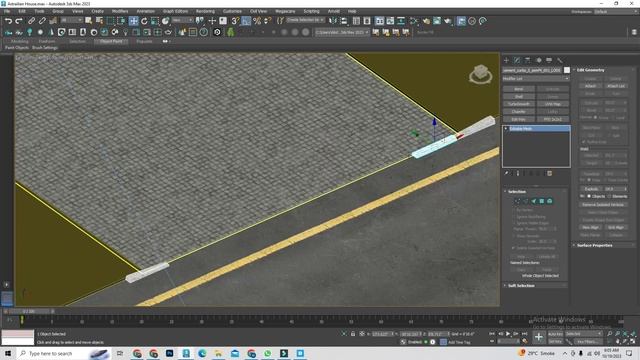Image resolution: width=640 pixels, height=360 pixels.
Task: Toggle the Refine Ends checkbox
Action: coord(584,142)
